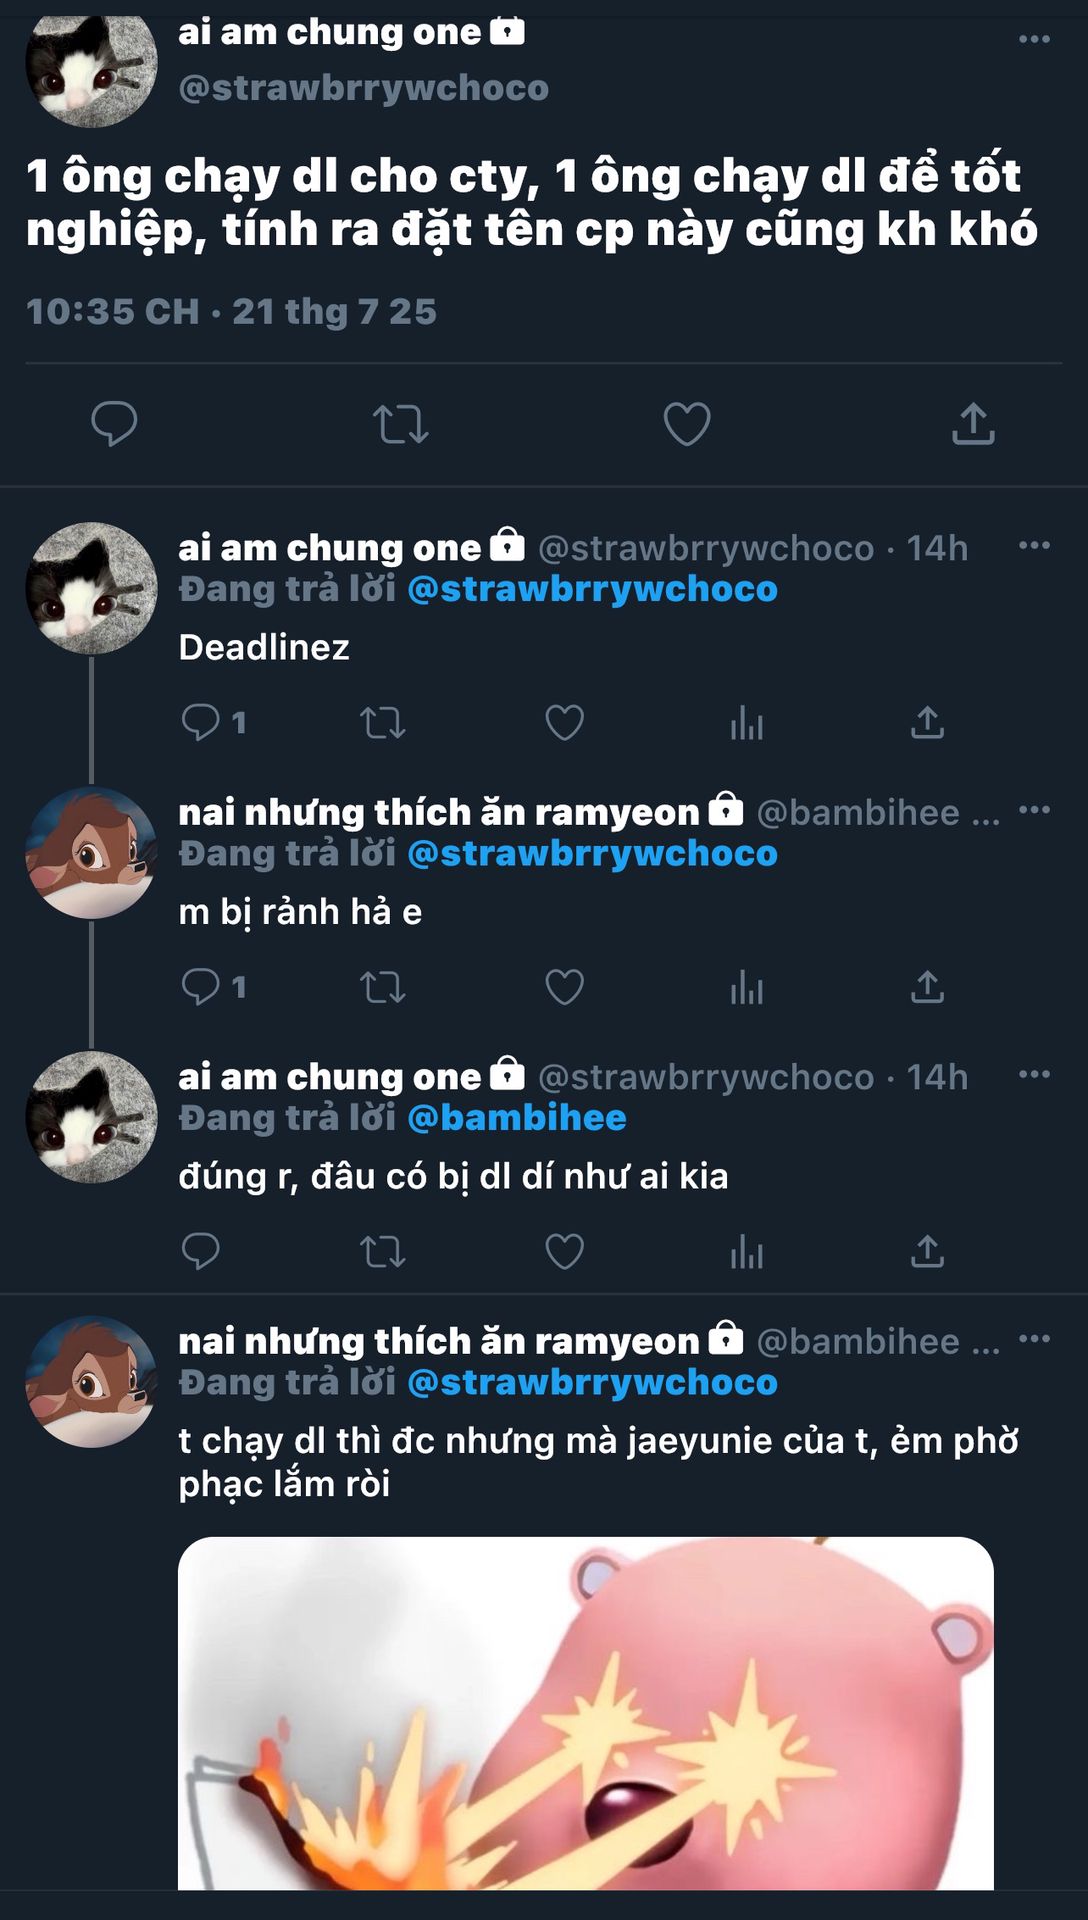Viewport: 1088px width, 1920px height.
Task: Retweet the 'đúng r, đâu có' reply
Action: tap(382, 1251)
